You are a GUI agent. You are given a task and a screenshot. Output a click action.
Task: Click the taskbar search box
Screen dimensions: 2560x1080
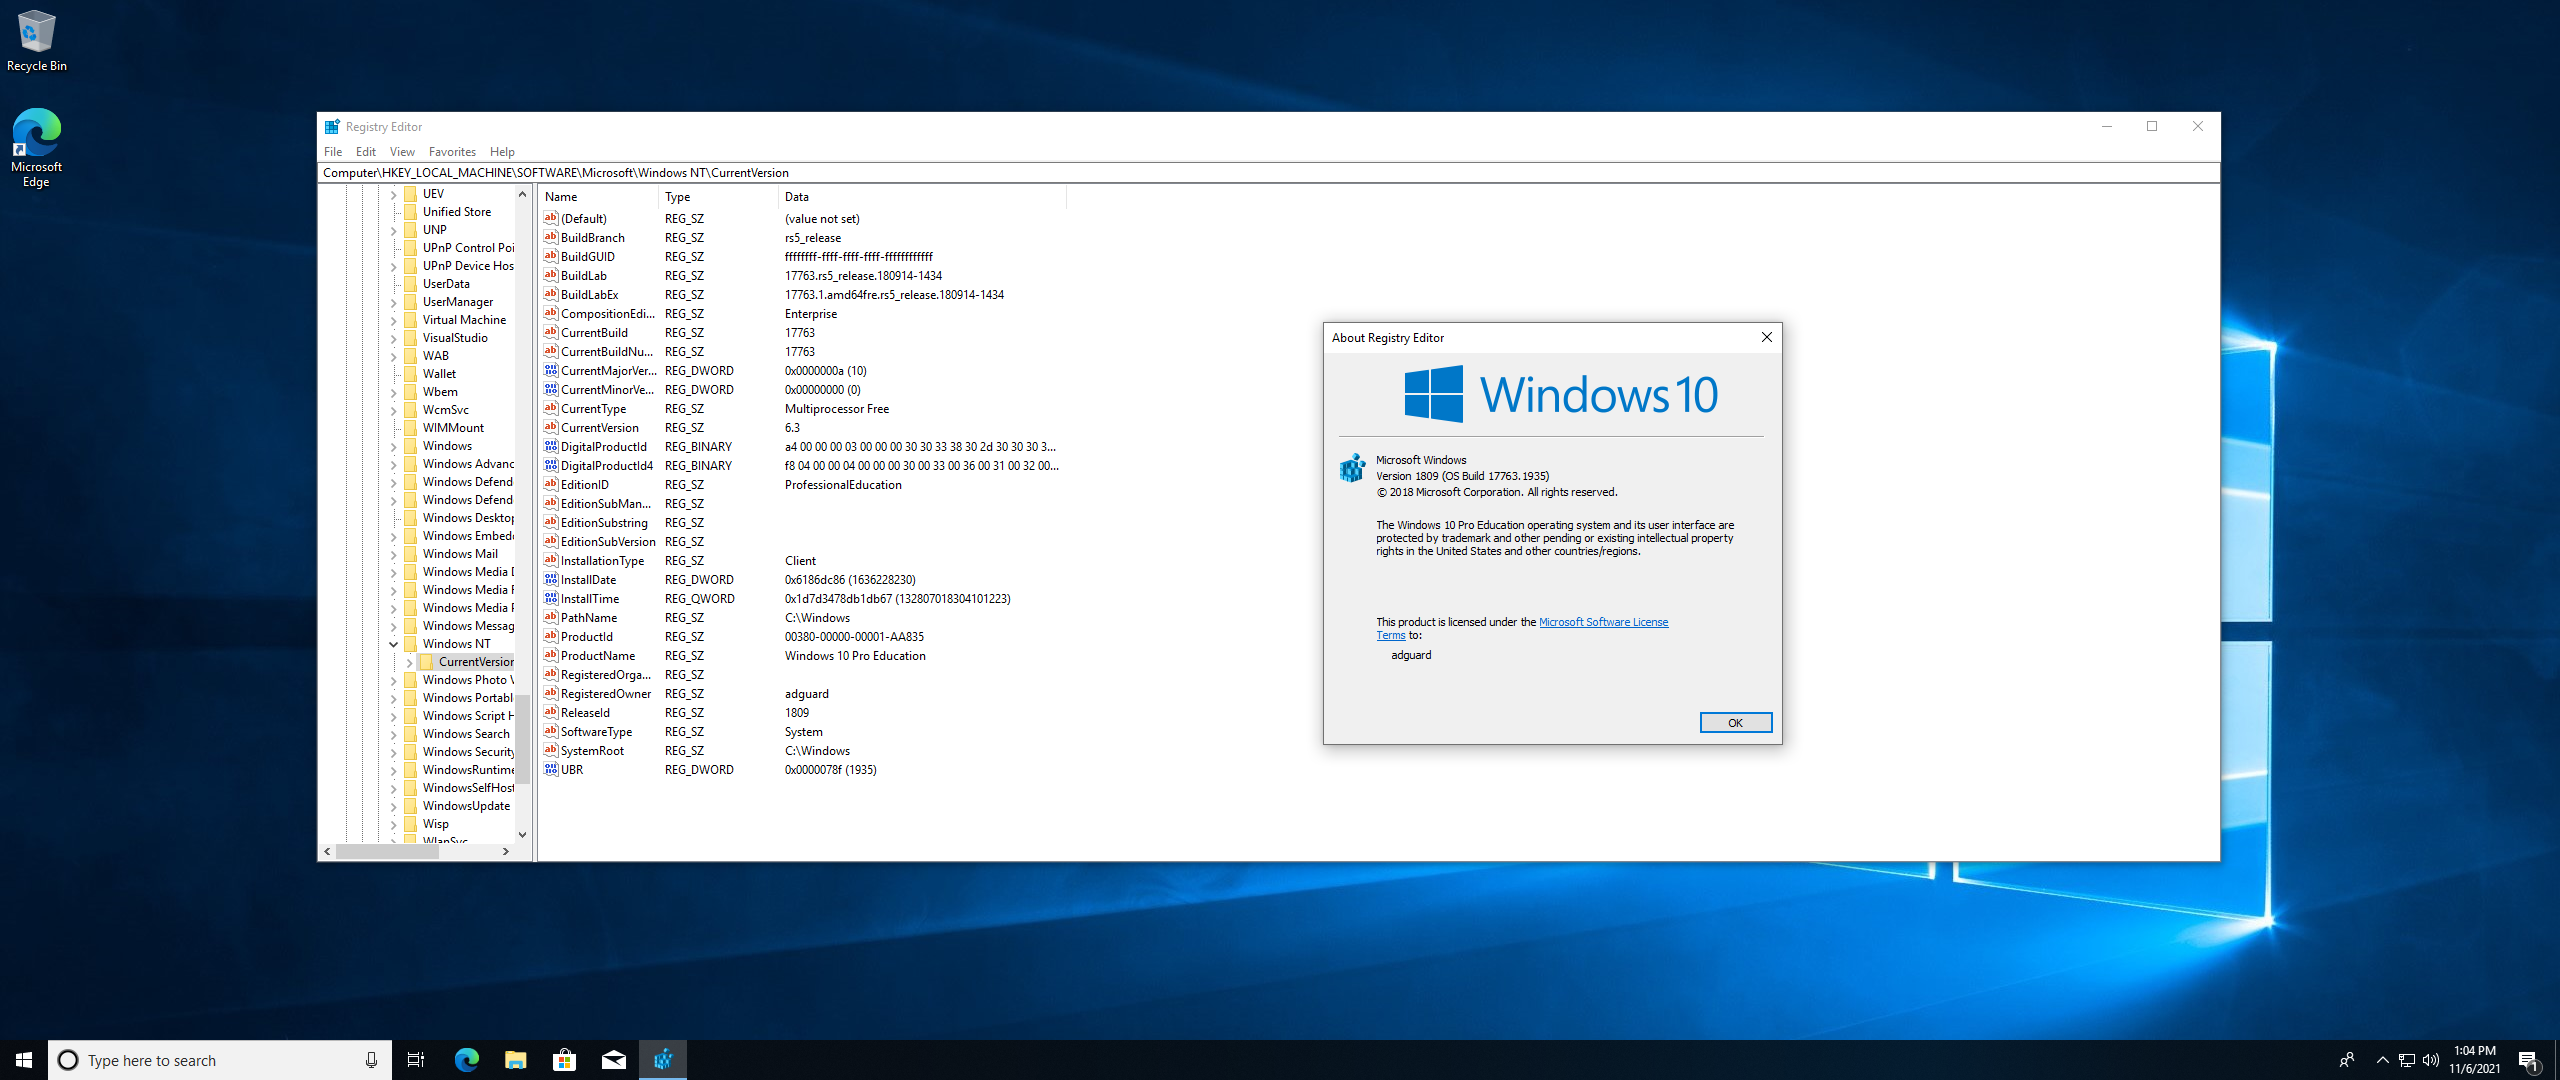(220, 1060)
